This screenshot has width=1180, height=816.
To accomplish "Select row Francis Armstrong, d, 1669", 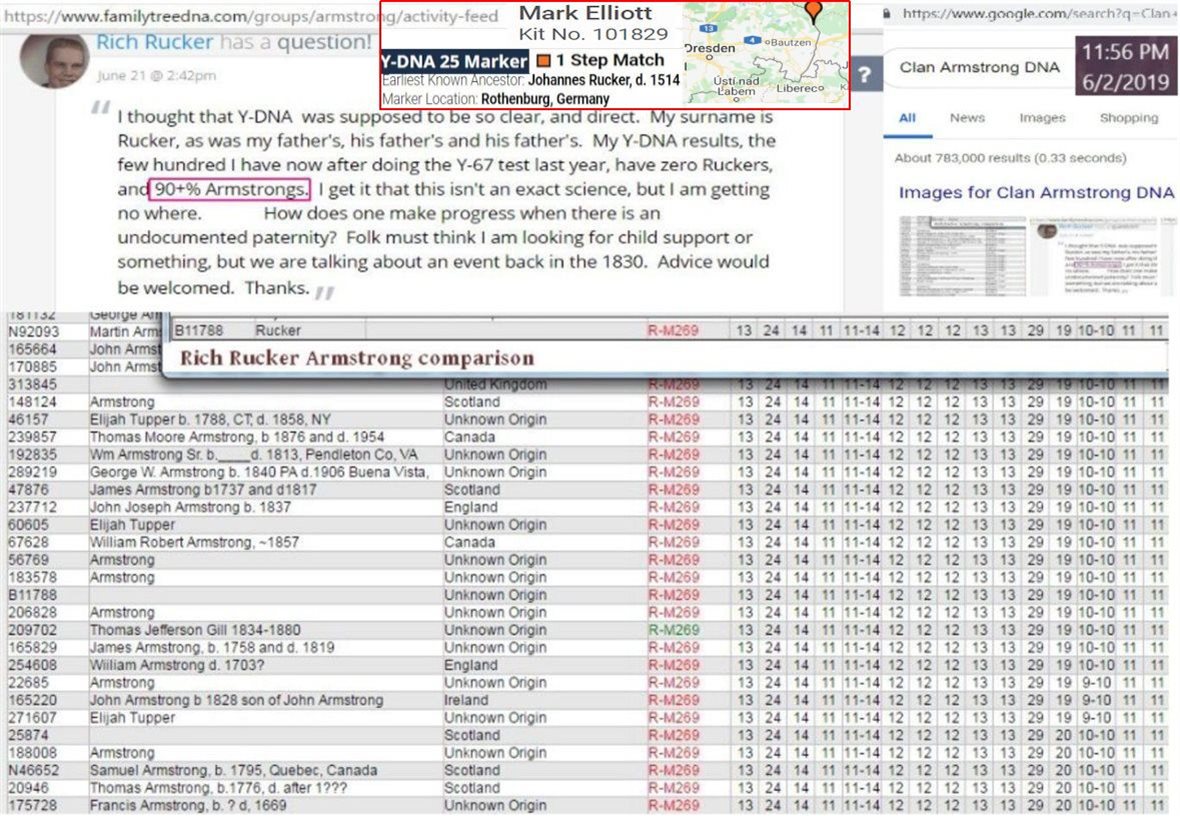I will coord(587,805).
